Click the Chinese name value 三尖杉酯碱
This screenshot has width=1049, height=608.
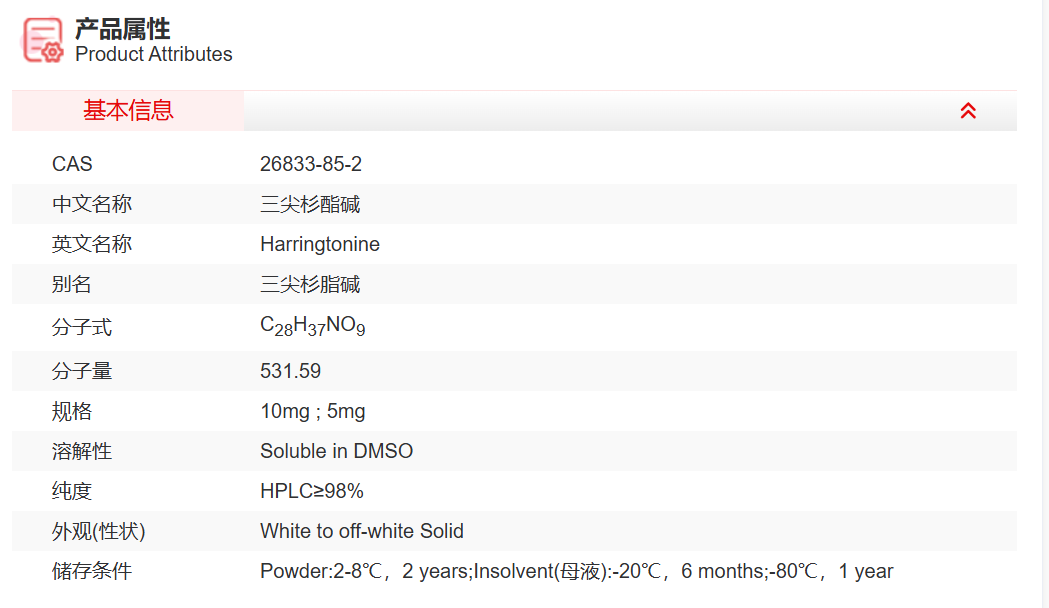pyautogui.click(x=310, y=204)
